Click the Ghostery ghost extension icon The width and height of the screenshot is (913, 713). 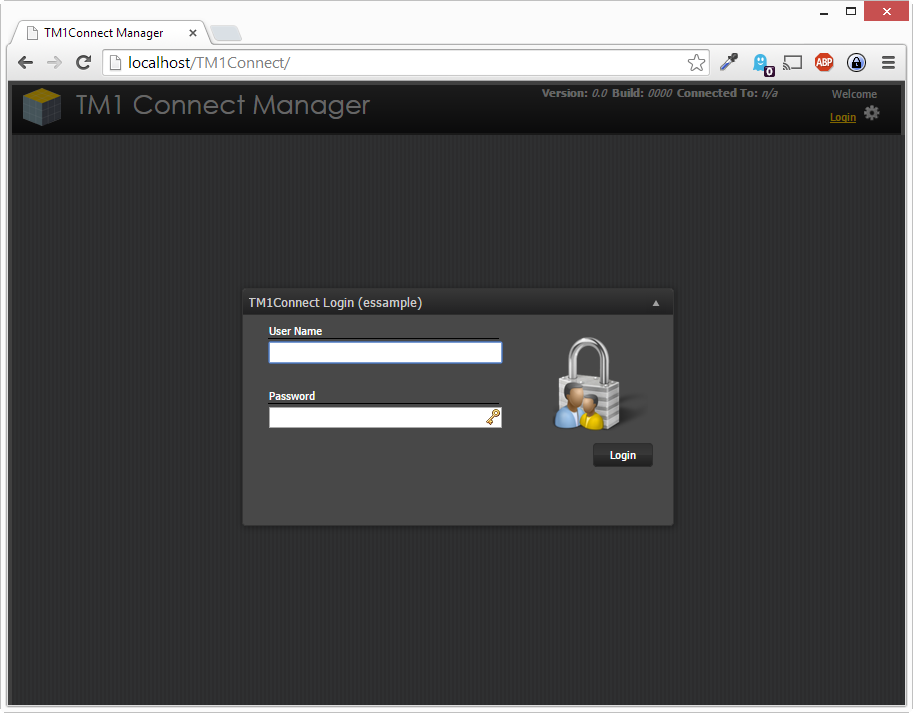click(x=761, y=63)
